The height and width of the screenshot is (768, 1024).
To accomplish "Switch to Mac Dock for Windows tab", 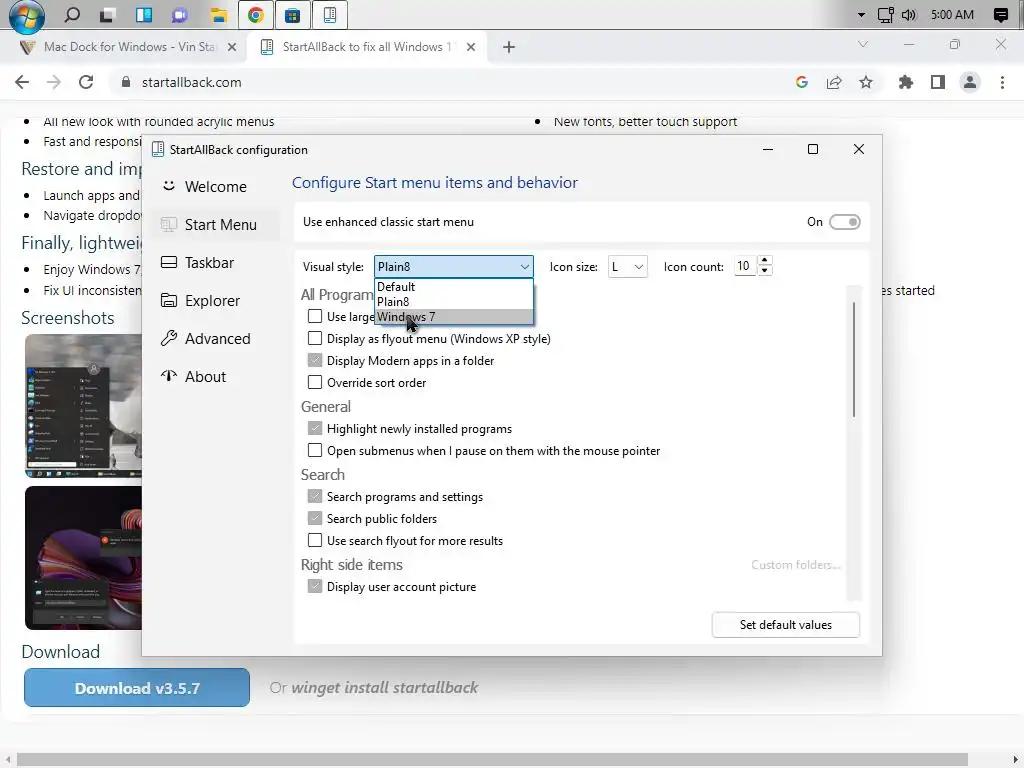I will click(129, 47).
